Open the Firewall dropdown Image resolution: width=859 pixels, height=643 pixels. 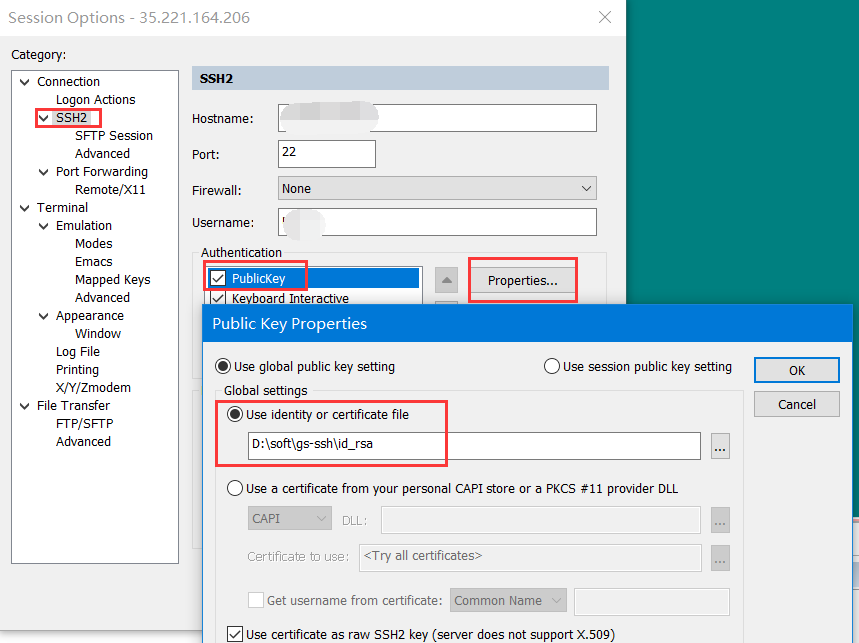point(437,188)
